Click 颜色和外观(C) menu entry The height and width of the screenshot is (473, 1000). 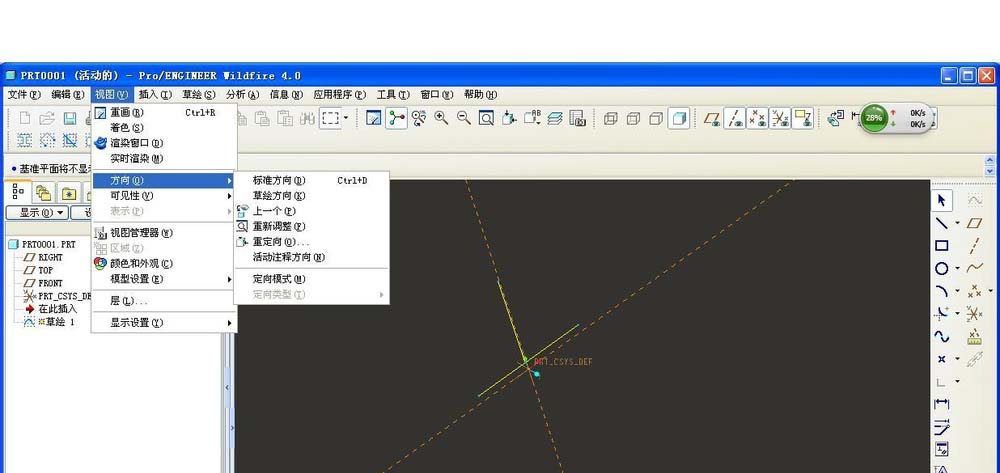coord(165,263)
